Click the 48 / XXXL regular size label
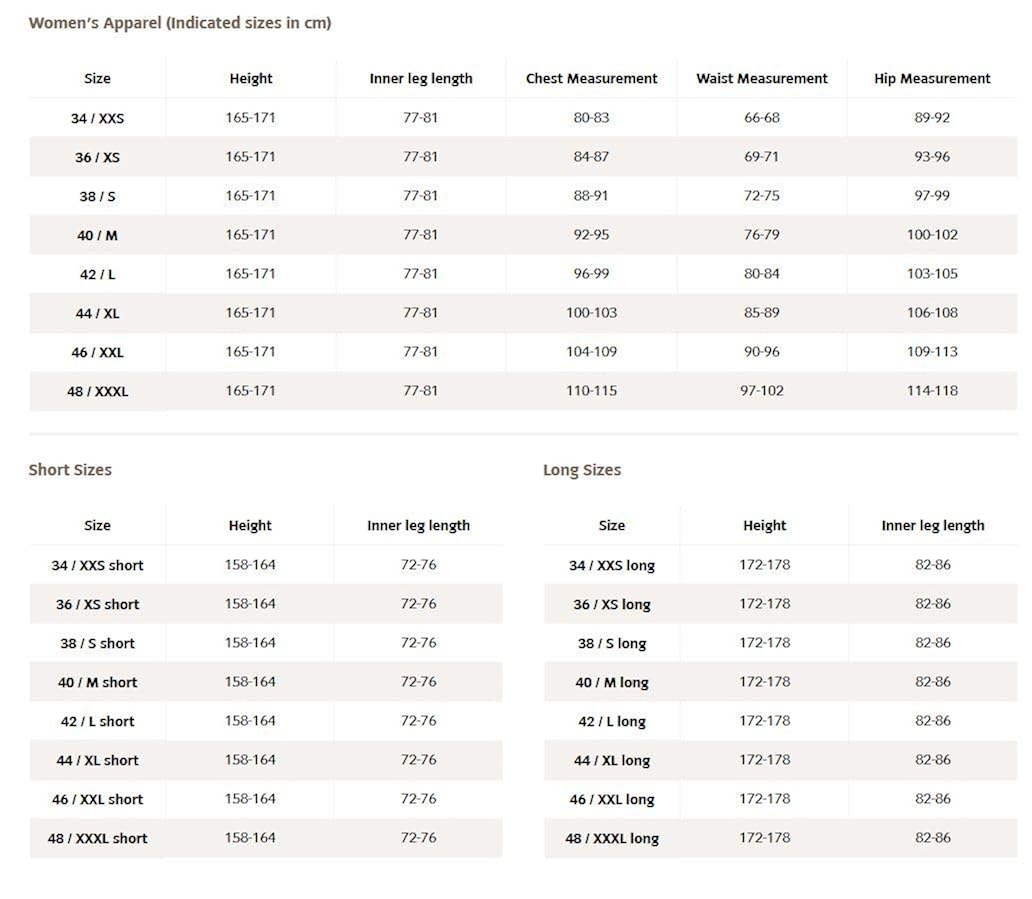1032x899 pixels. click(x=98, y=392)
